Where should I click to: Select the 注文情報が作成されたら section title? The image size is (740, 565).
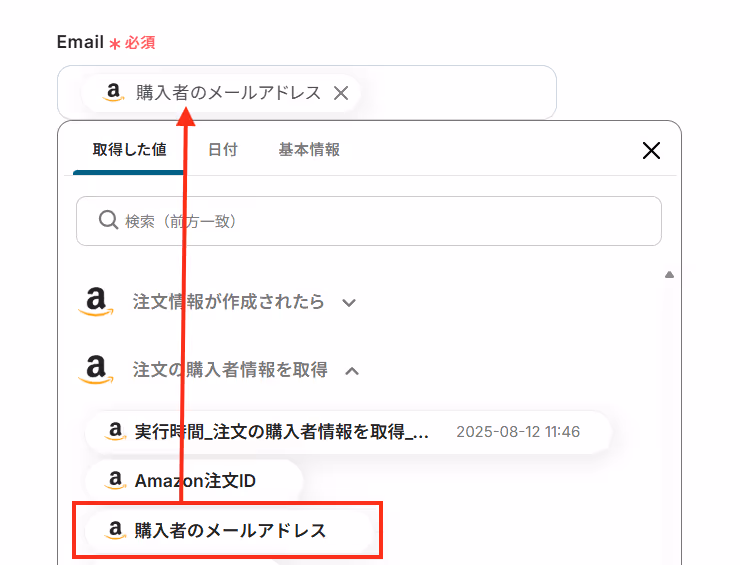pyautogui.click(x=228, y=302)
